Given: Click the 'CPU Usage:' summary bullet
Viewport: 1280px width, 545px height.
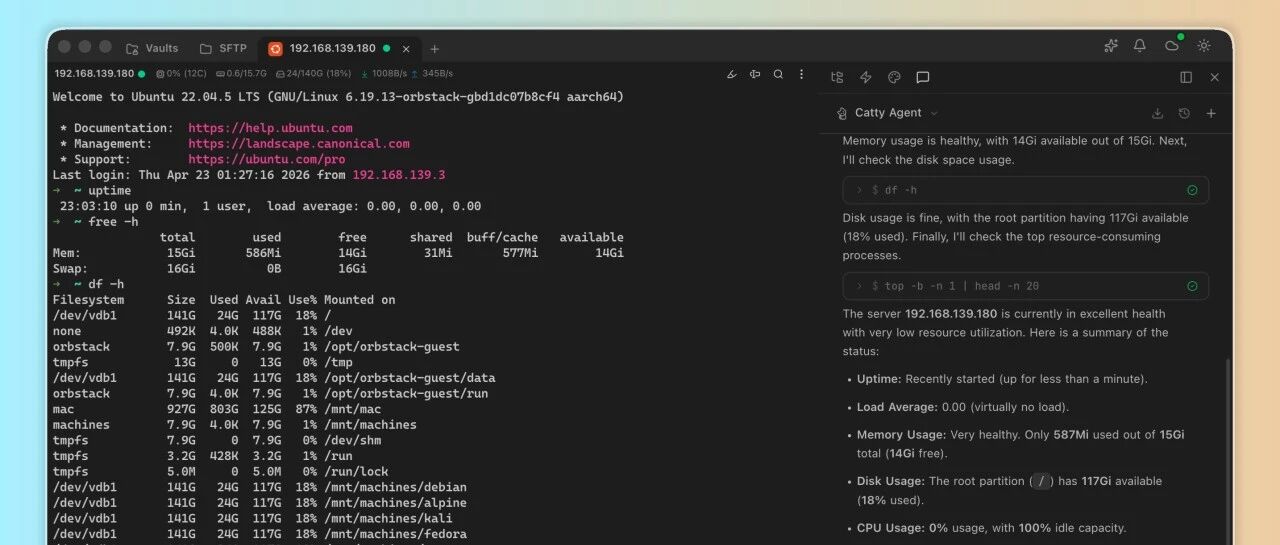Looking at the screenshot, I should pos(991,528).
